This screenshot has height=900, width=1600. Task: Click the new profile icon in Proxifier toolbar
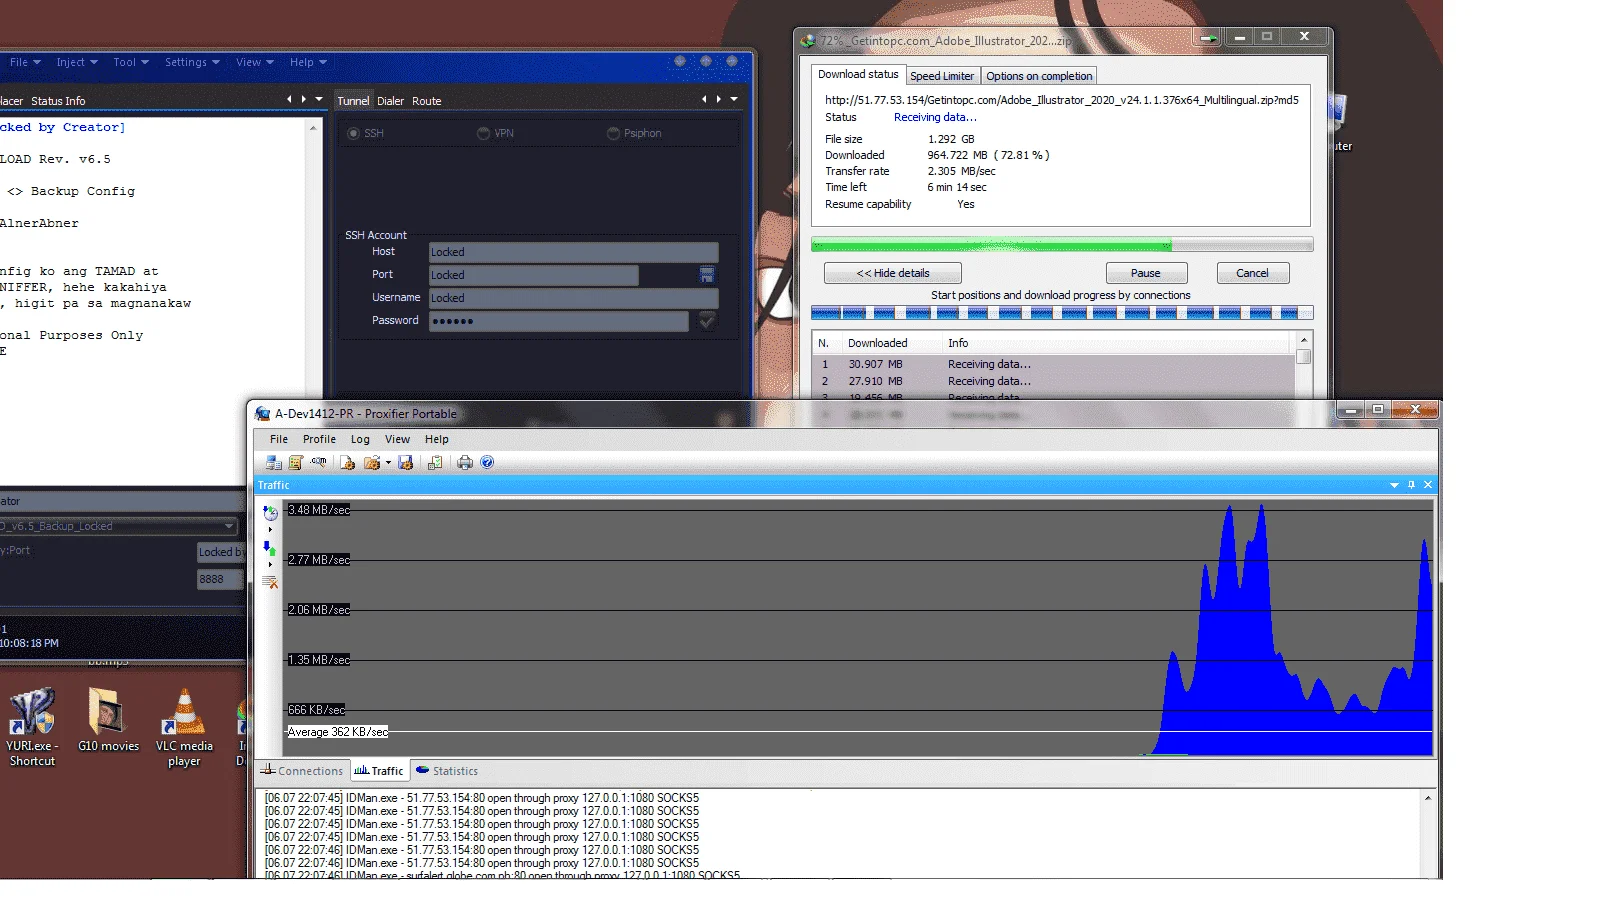tap(347, 463)
